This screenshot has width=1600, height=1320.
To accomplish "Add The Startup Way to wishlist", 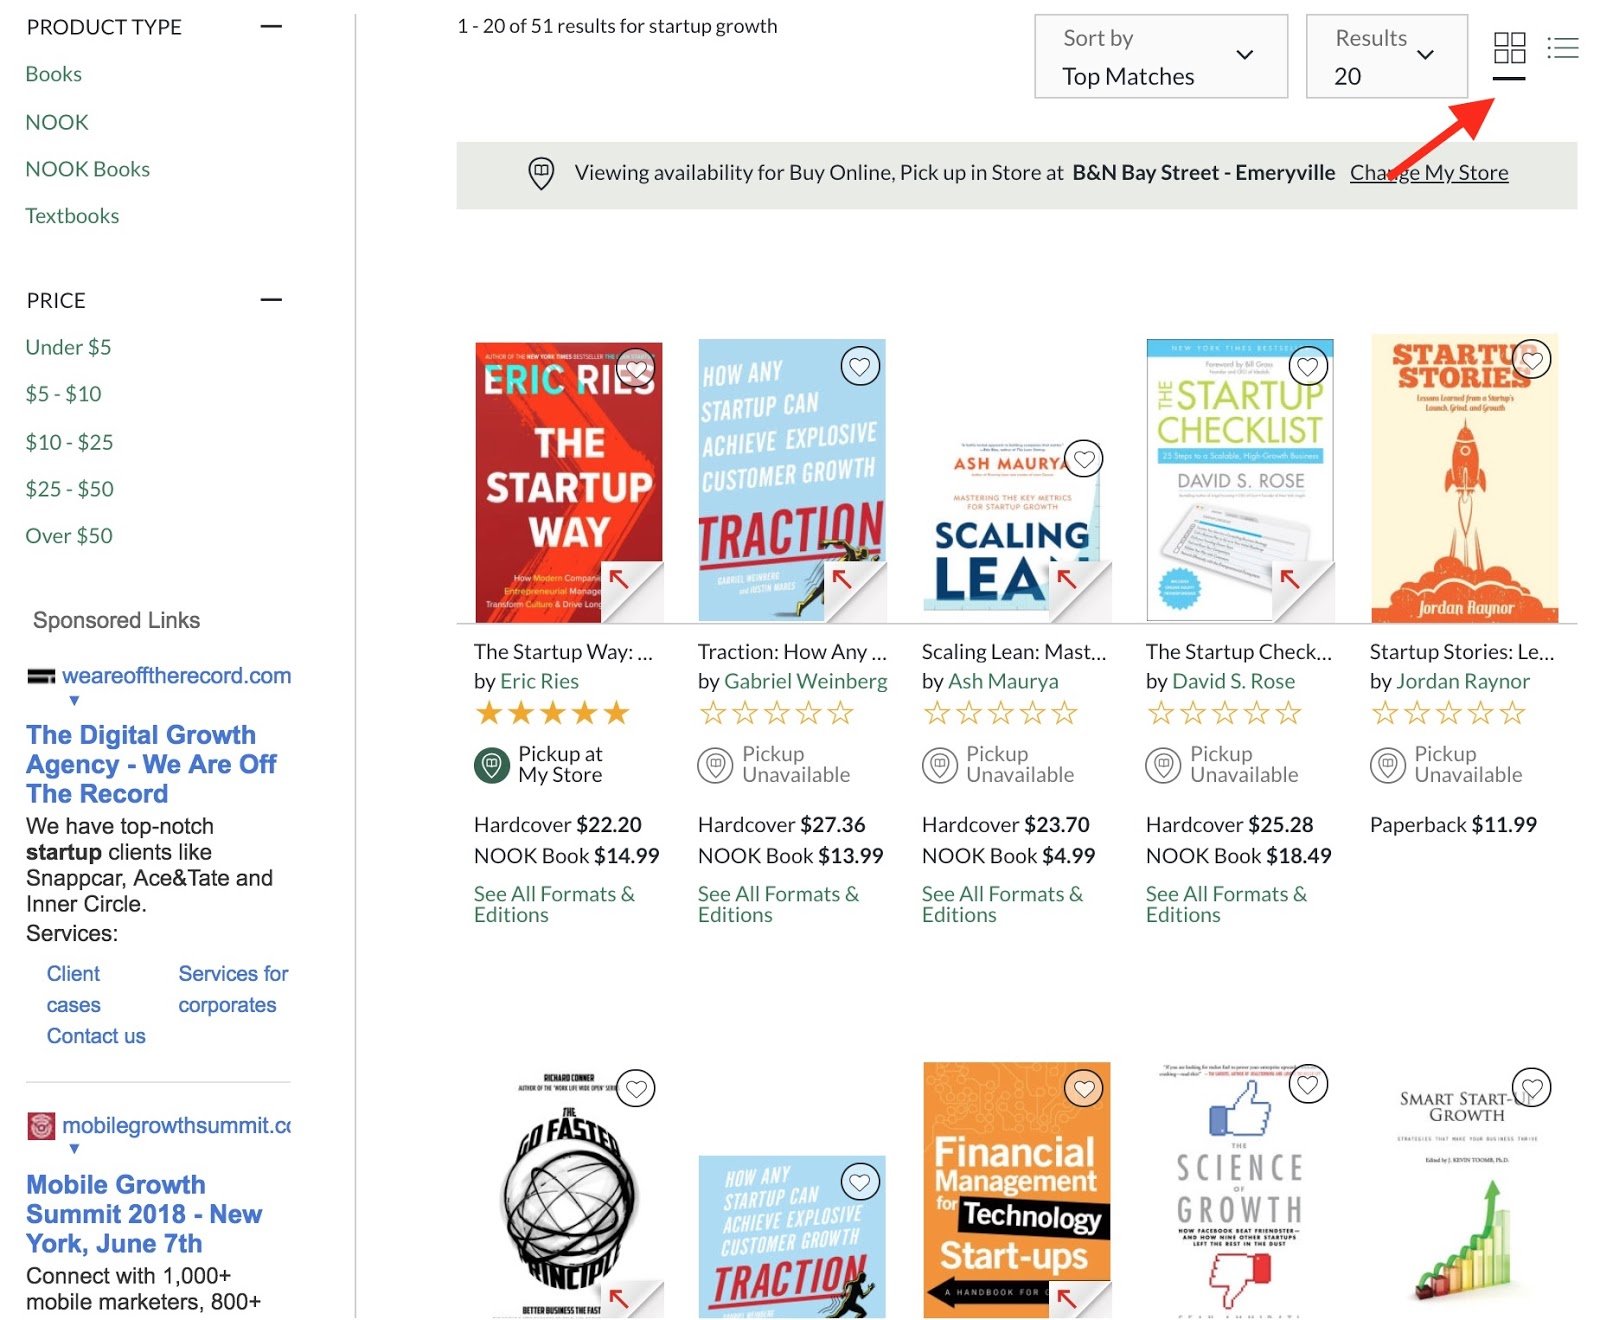I will pyautogui.click(x=636, y=367).
